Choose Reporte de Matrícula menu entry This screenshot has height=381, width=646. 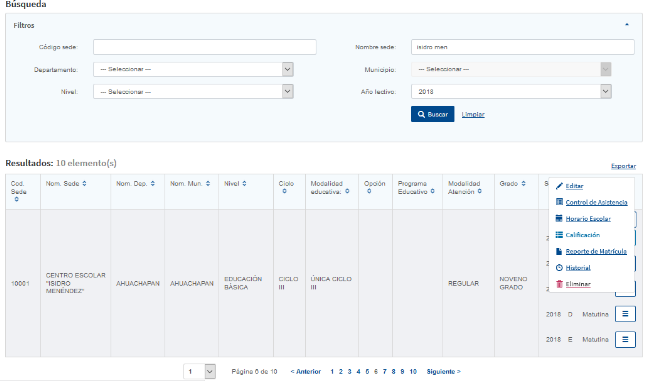(596, 251)
